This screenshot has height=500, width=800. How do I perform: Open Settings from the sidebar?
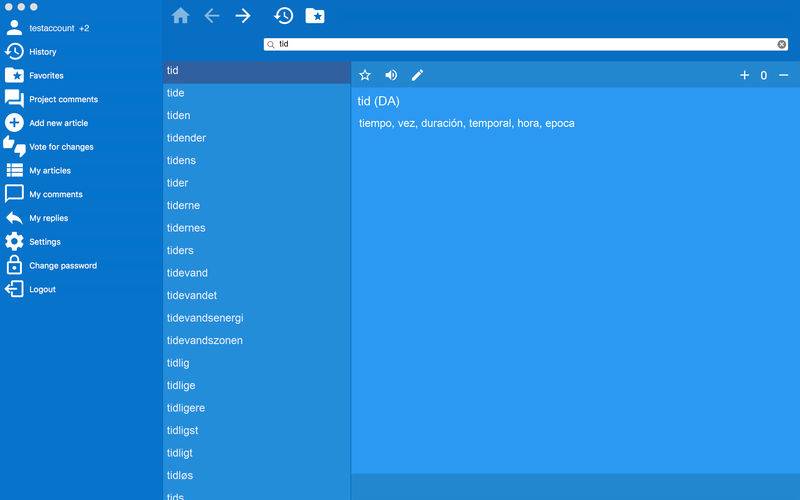pyautogui.click(x=44, y=242)
